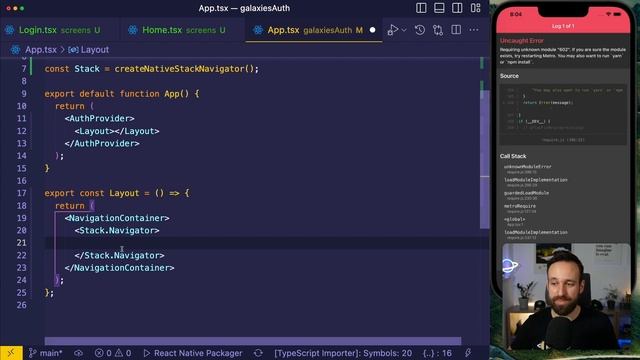Viewport: 640px width, 360px height.
Task: Click the packager refresh icon
Action: click(x=258, y=353)
